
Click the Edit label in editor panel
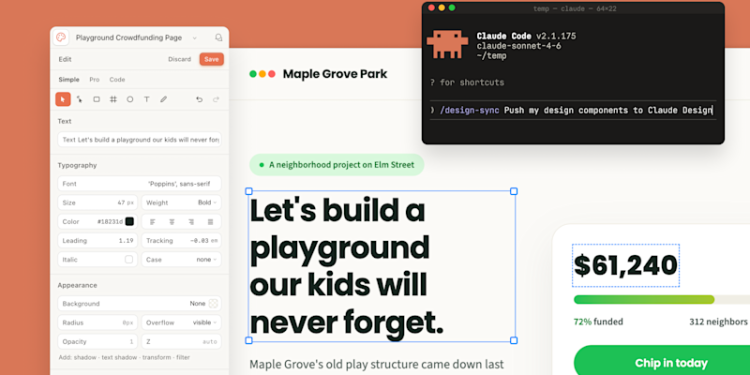[65, 59]
